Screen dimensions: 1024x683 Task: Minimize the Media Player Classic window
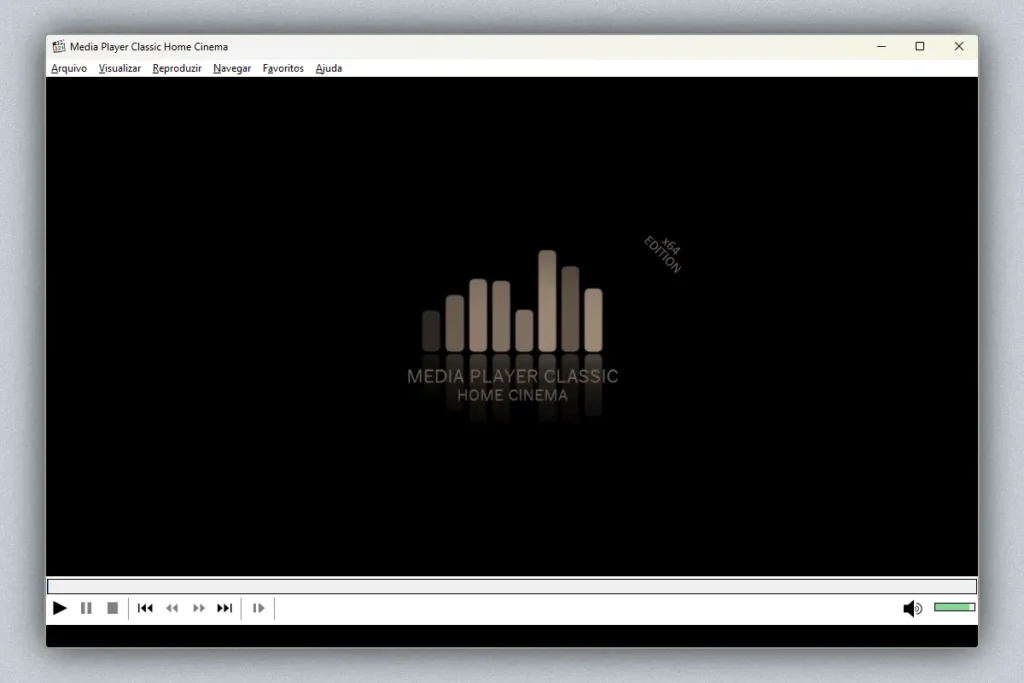[881, 46]
